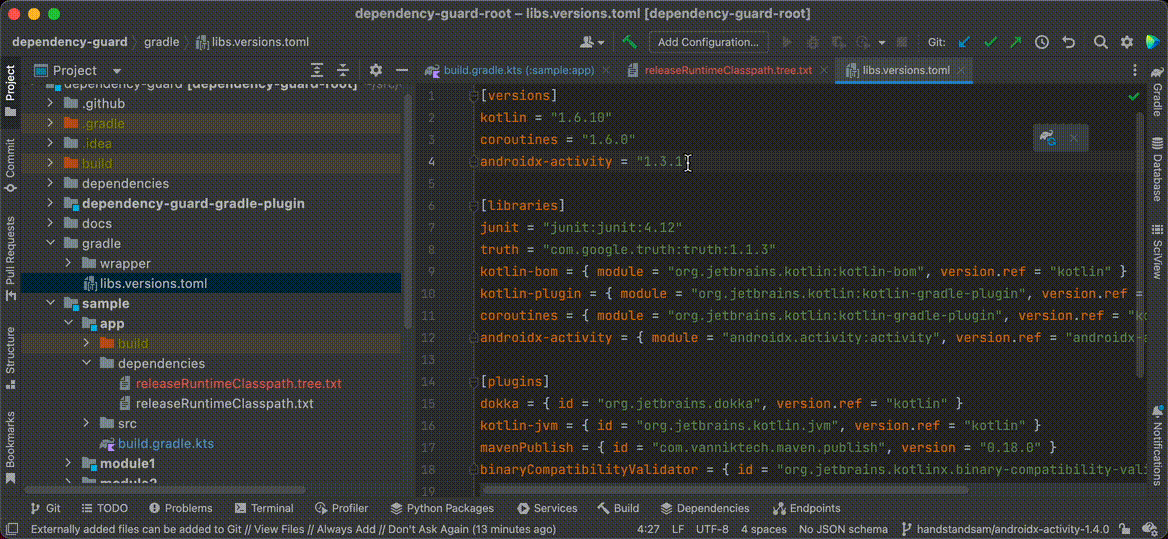Screen dimensions: 1168x539
Task: Show Git history clock icon
Action: [x=1042, y=42]
